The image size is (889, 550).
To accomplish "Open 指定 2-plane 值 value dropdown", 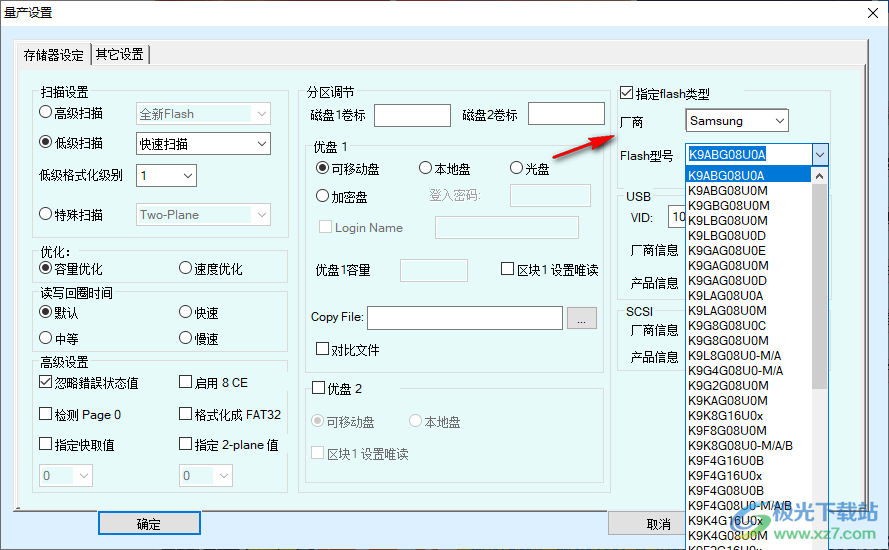I will click(206, 475).
